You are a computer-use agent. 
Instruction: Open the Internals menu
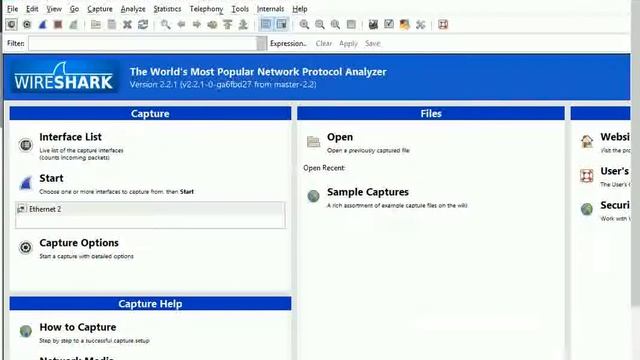270,9
